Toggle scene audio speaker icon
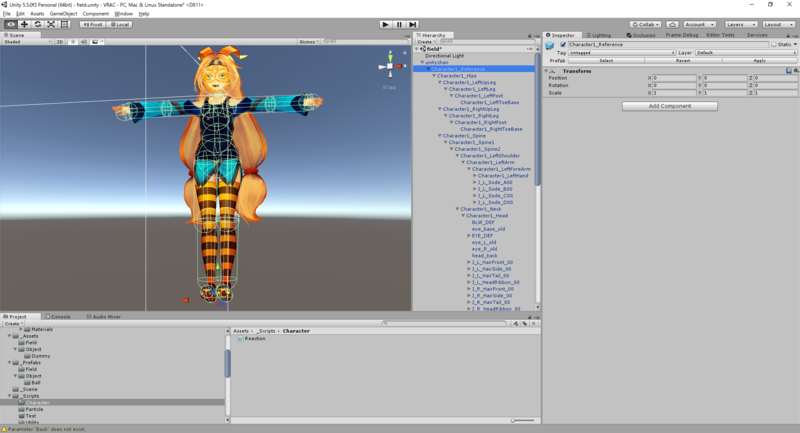 coord(84,41)
